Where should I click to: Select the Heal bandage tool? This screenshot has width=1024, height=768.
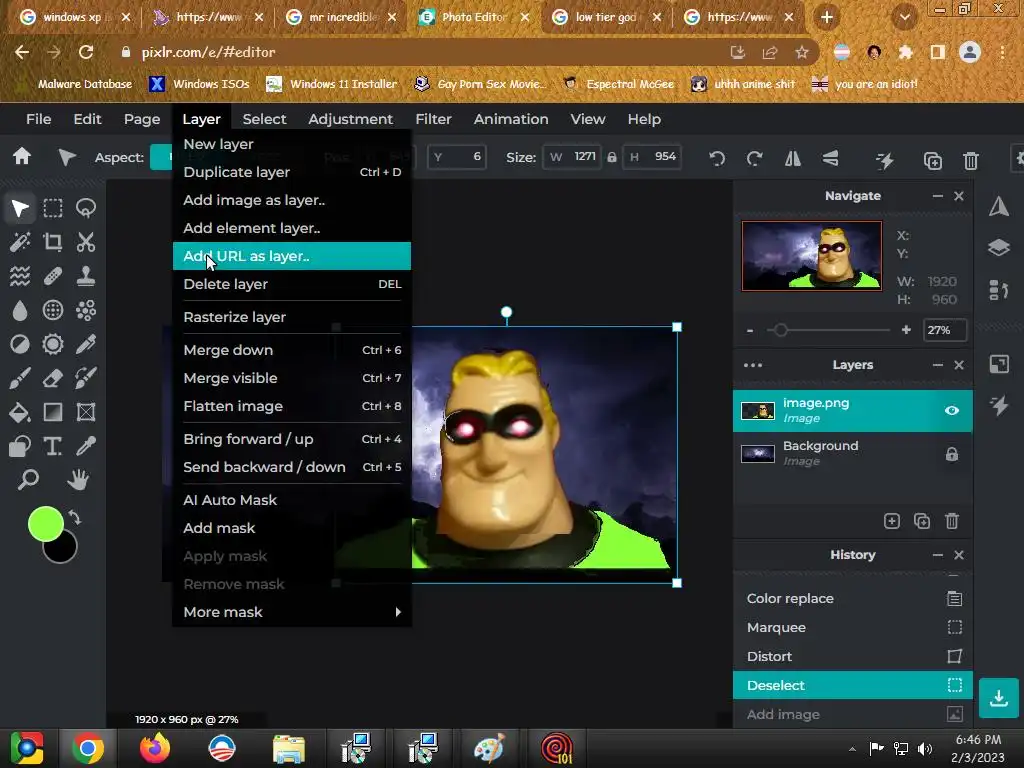53,276
